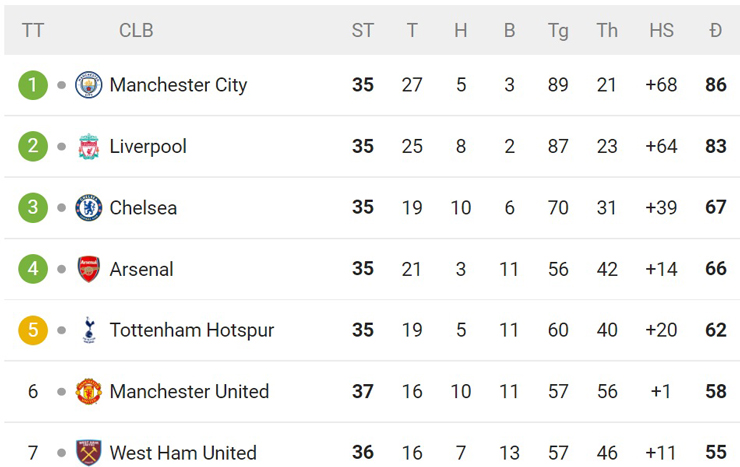The height and width of the screenshot is (467, 740).
Task: Click the green rank 3 badge
Action: pyautogui.click(x=33, y=208)
